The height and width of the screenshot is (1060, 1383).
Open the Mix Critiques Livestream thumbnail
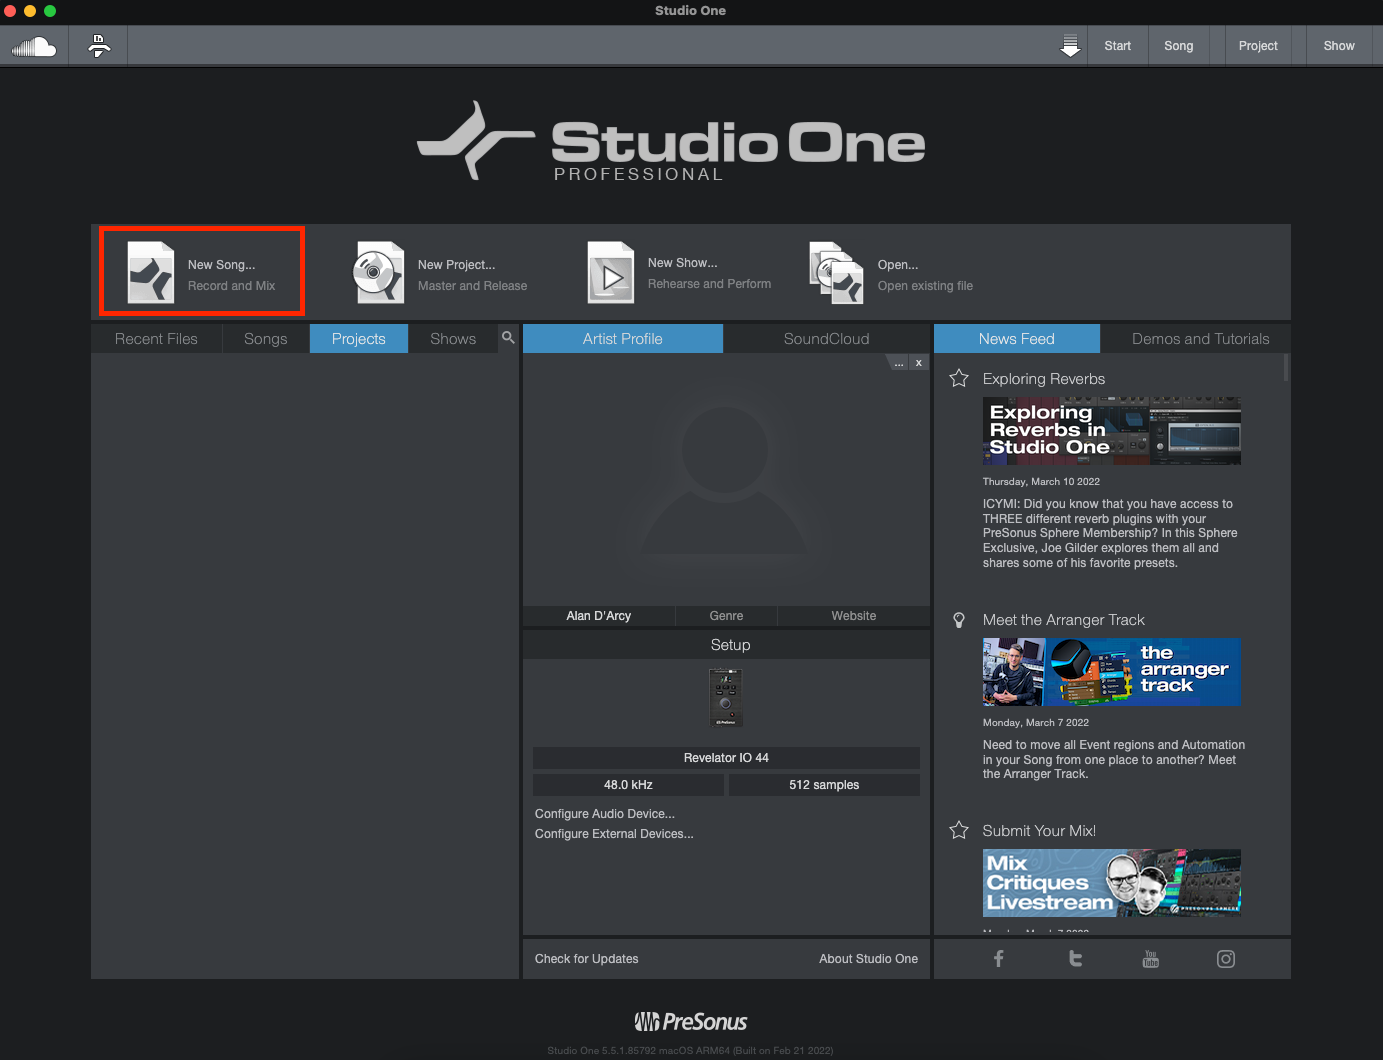click(1112, 883)
